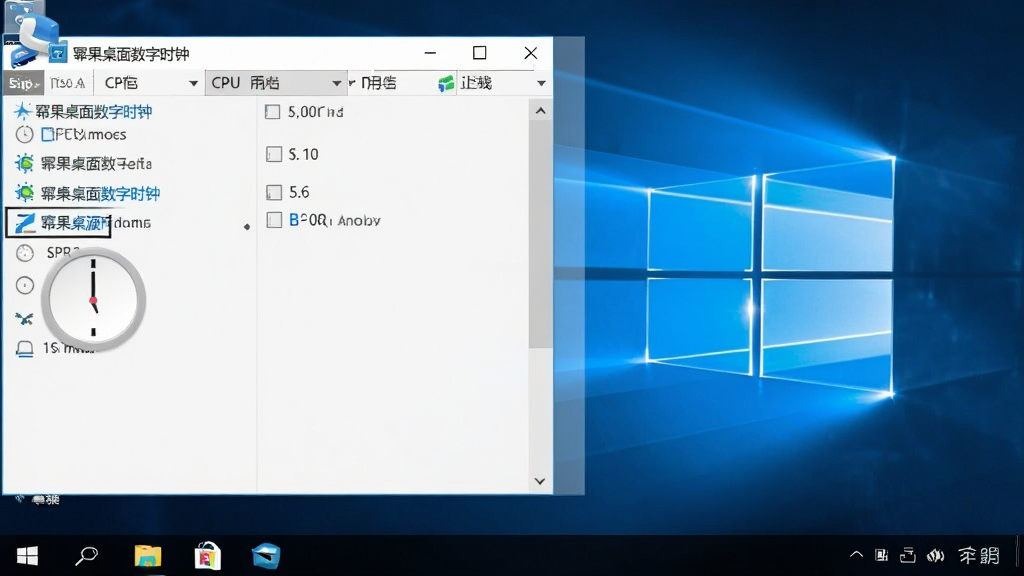Click the first tray icon after the chevron

click(882, 556)
